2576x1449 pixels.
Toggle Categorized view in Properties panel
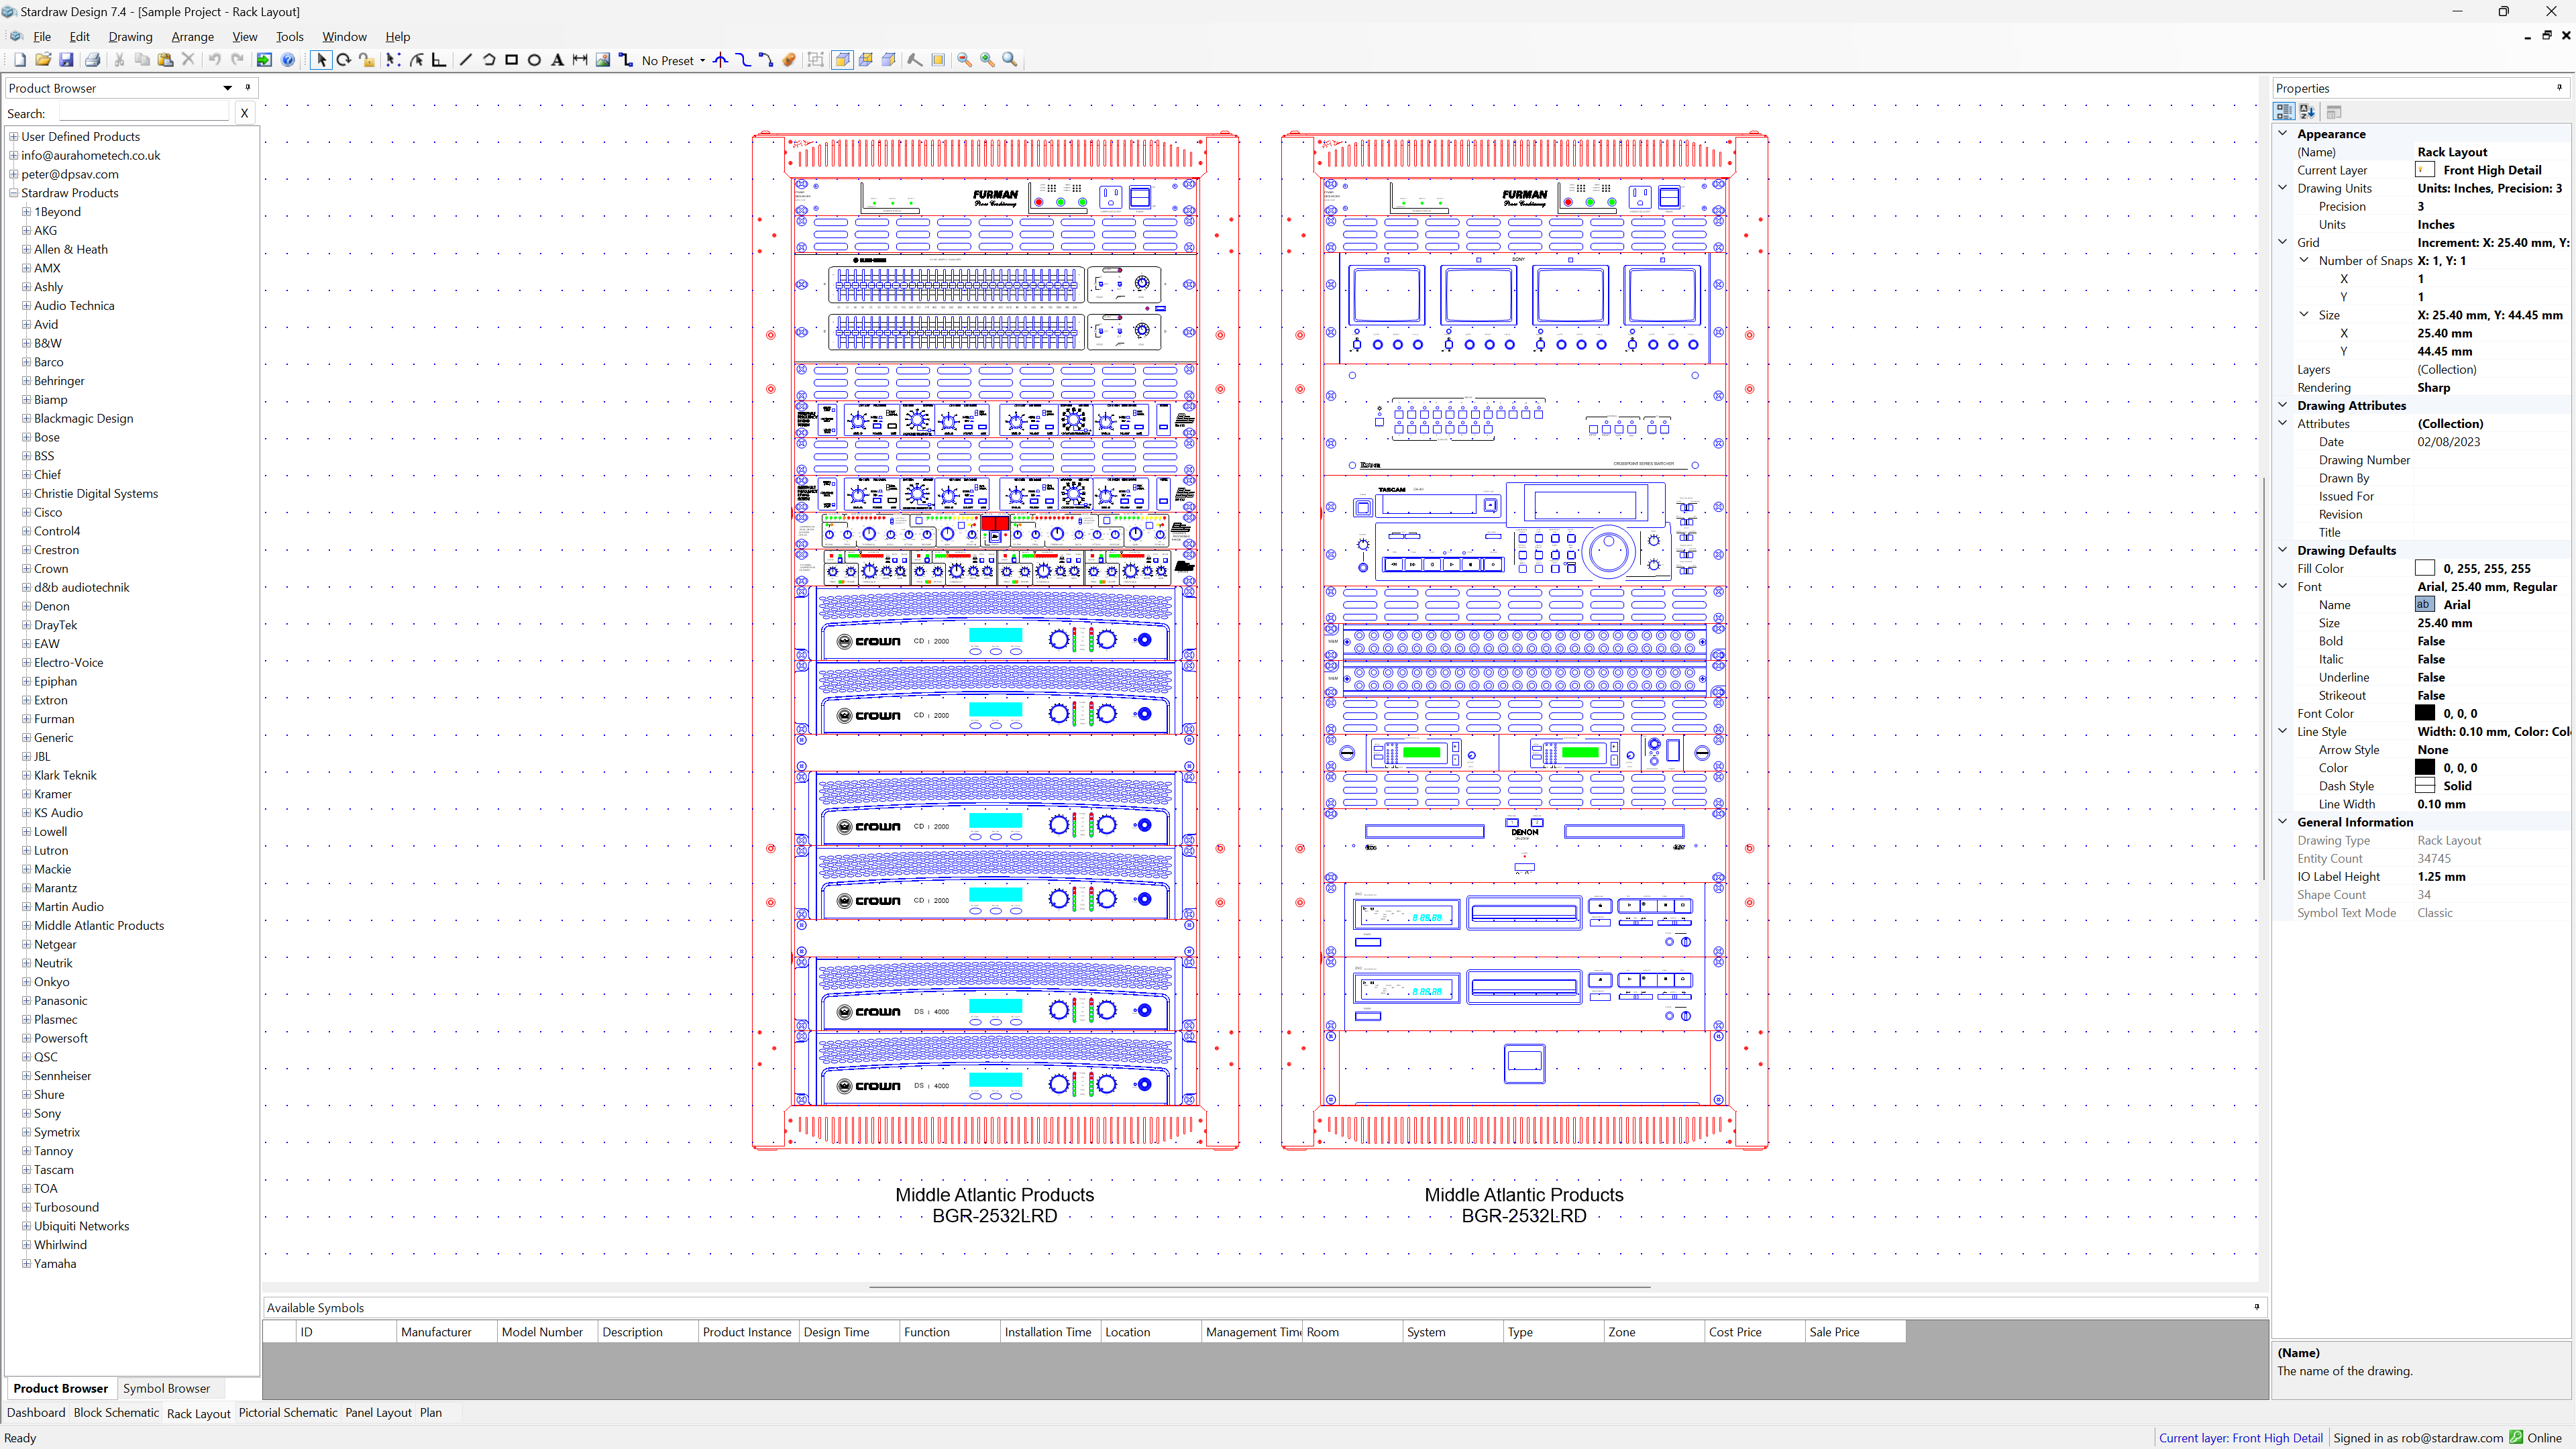tap(2284, 112)
